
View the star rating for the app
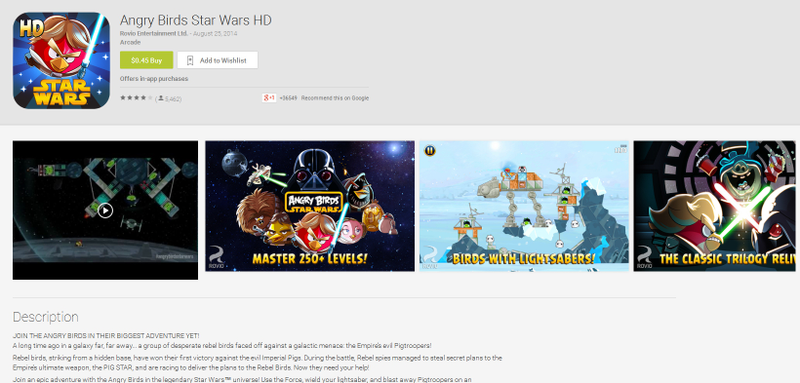coord(136,97)
